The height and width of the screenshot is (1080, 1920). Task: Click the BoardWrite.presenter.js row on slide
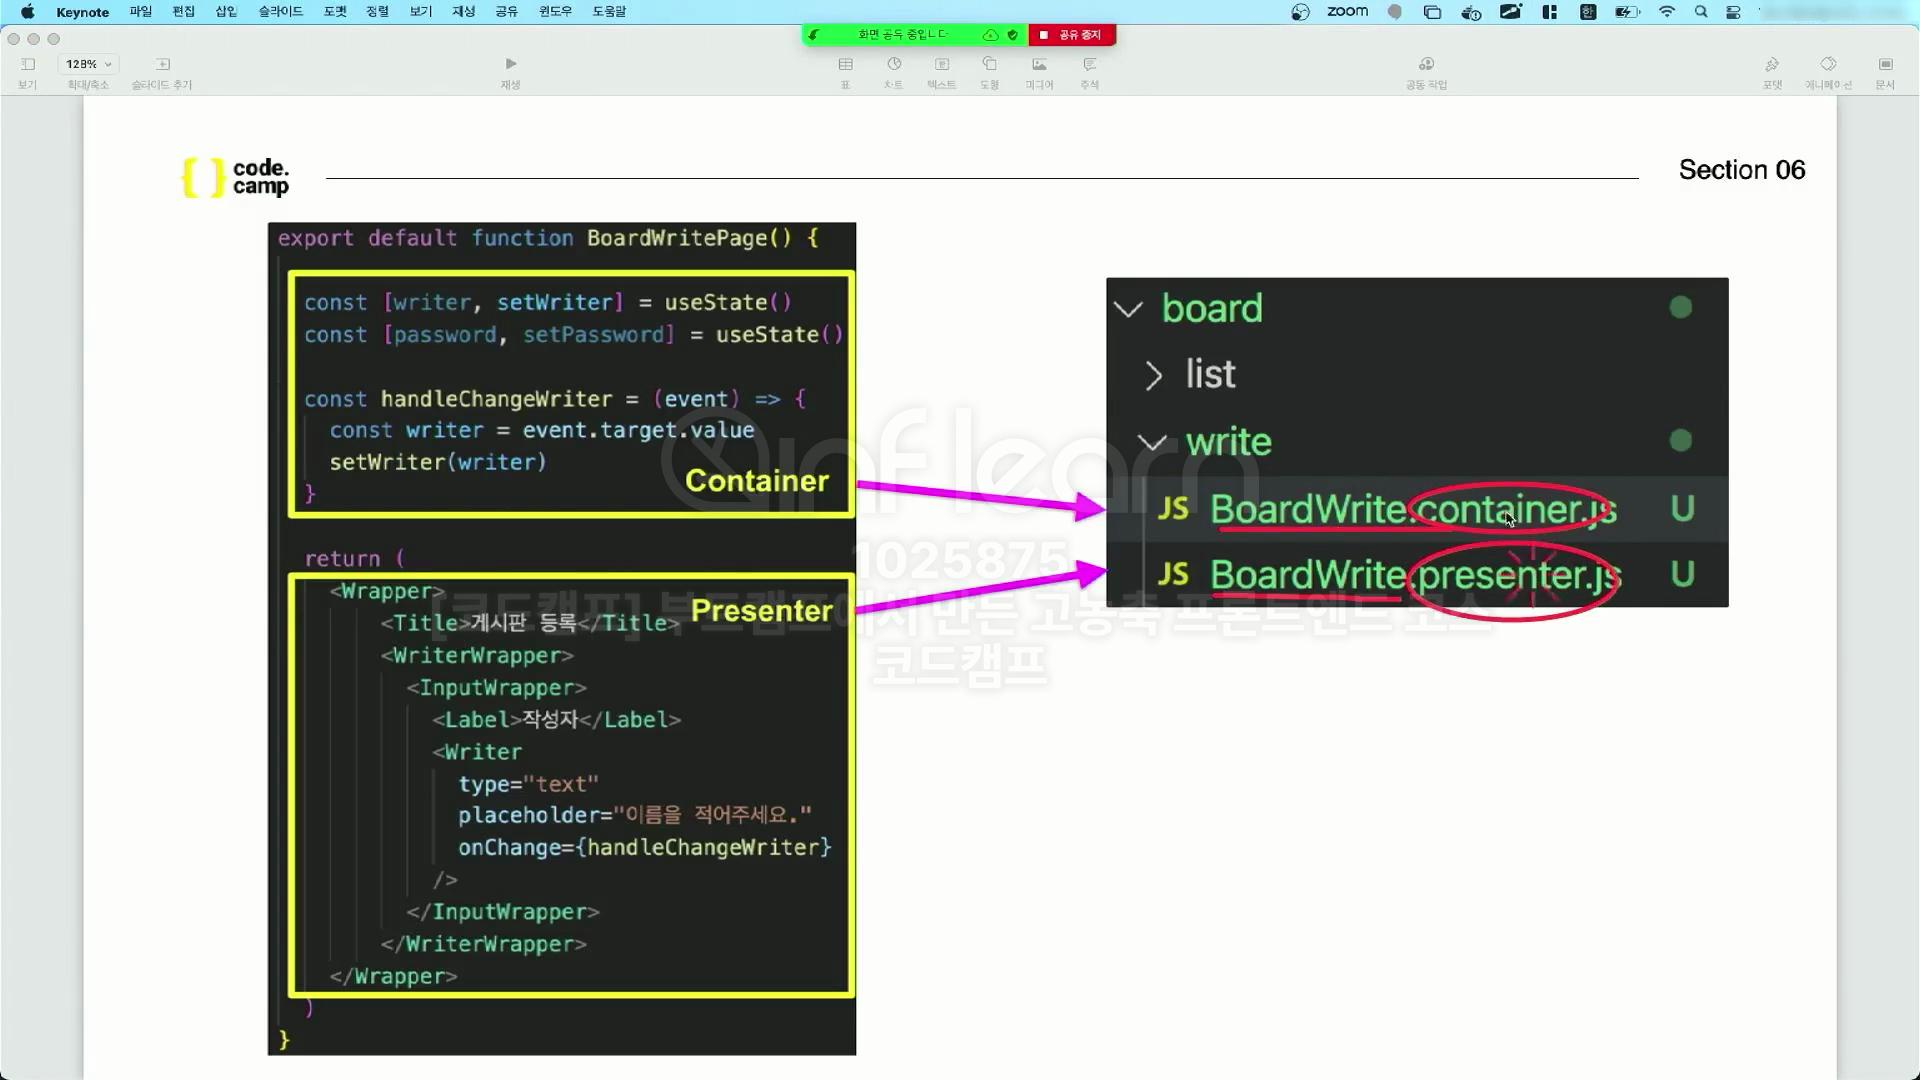pyautogui.click(x=1417, y=575)
